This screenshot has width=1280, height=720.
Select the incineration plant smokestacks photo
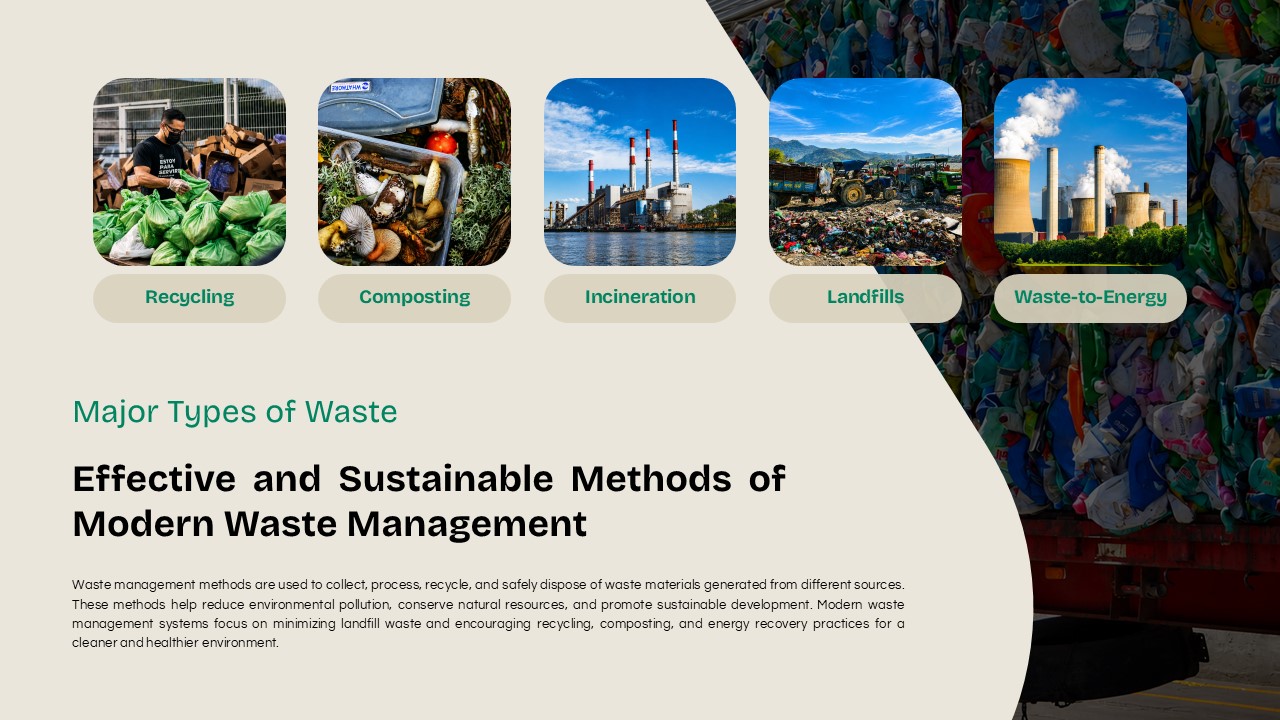[x=640, y=172]
